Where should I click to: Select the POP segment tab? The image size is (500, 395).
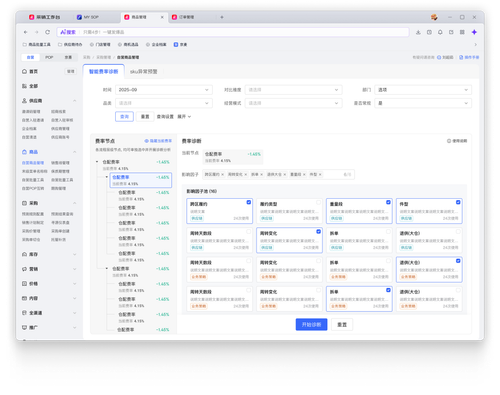49,57
